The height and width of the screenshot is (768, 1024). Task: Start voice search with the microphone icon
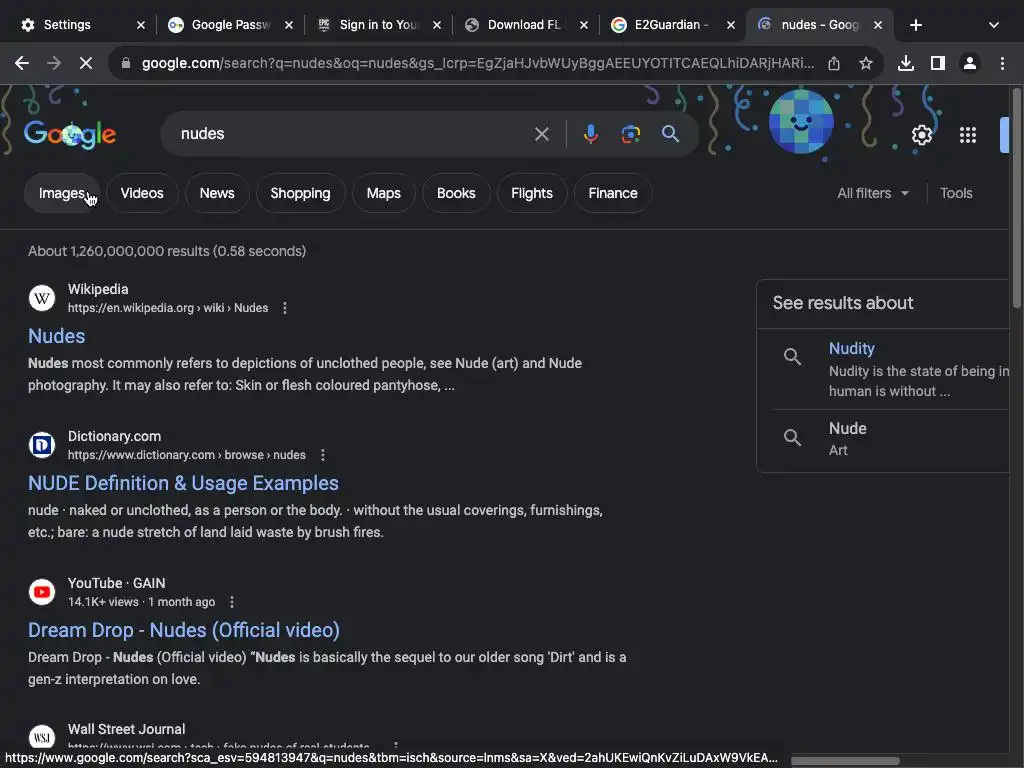point(590,134)
